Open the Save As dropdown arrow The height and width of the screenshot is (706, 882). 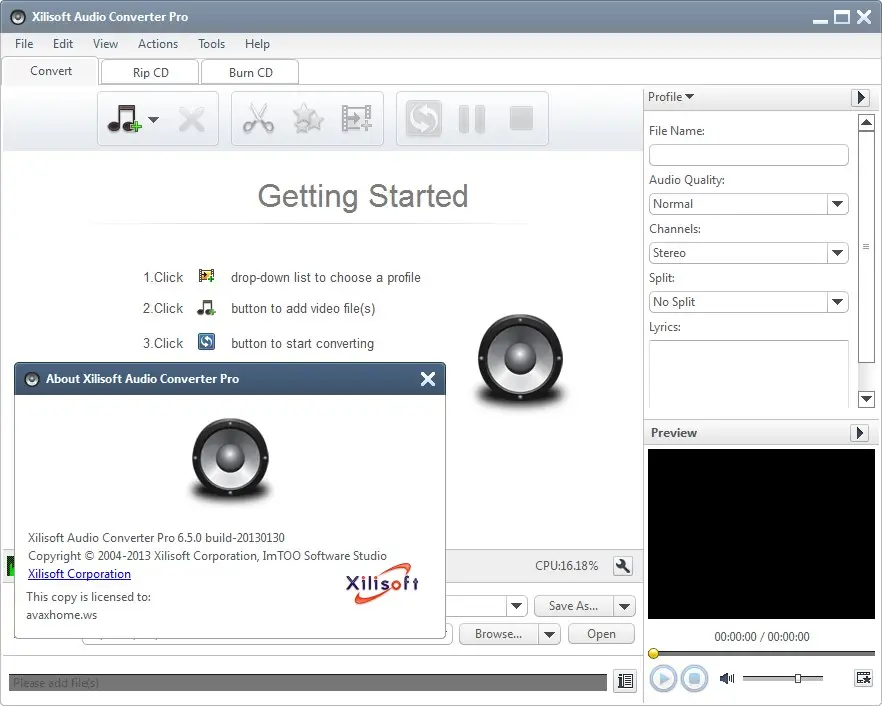pyautogui.click(x=624, y=606)
